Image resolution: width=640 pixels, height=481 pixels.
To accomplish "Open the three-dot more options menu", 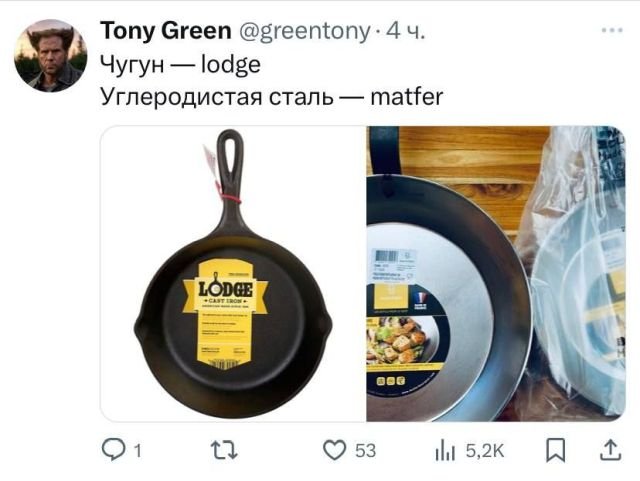I will (x=612, y=30).
